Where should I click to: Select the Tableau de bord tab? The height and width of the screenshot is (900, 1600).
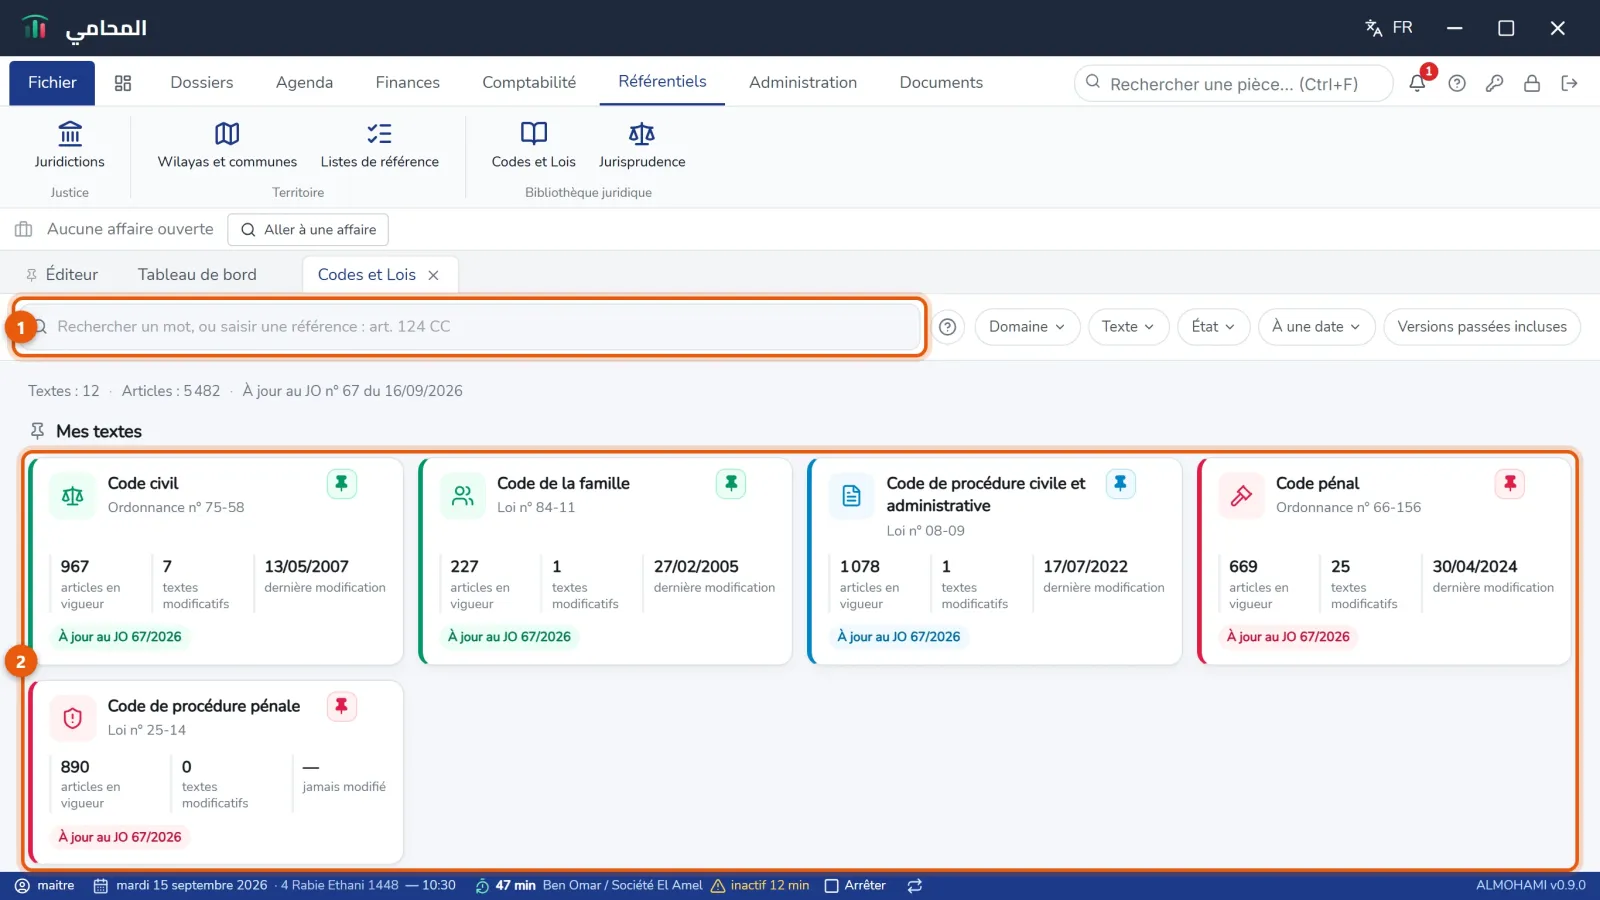coord(197,275)
